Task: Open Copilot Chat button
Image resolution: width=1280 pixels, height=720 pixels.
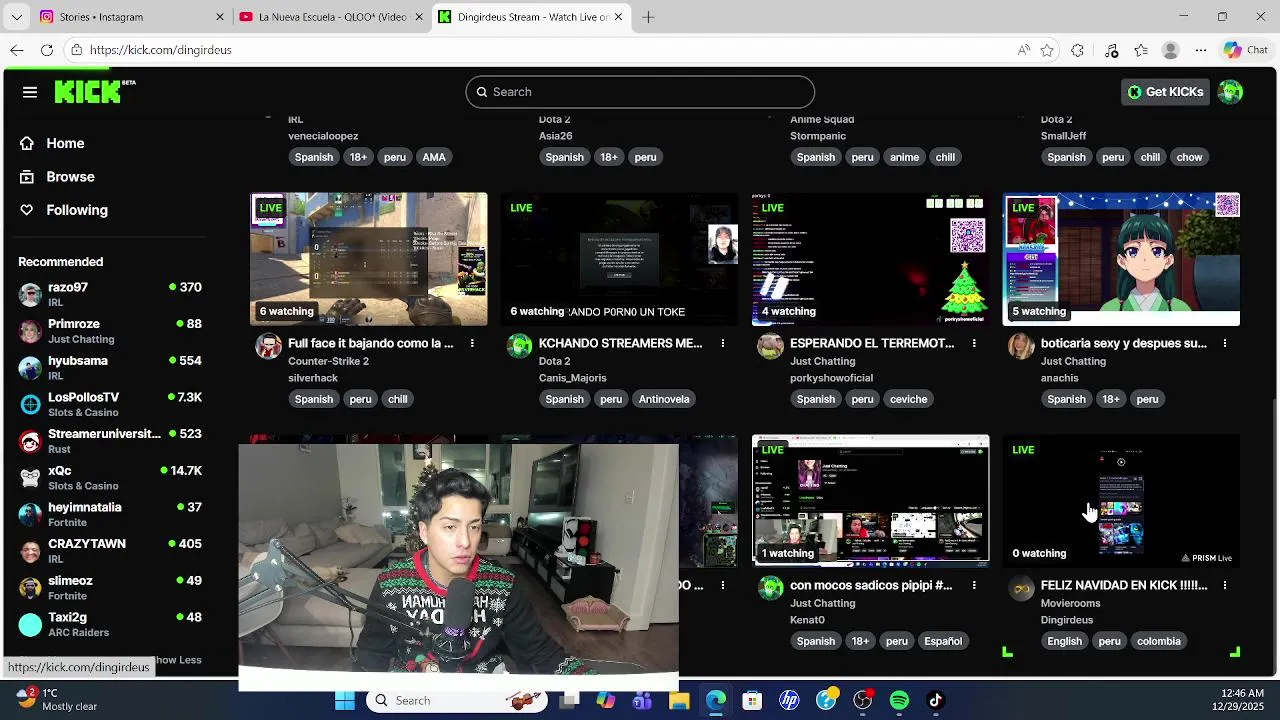Action: click(1246, 50)
